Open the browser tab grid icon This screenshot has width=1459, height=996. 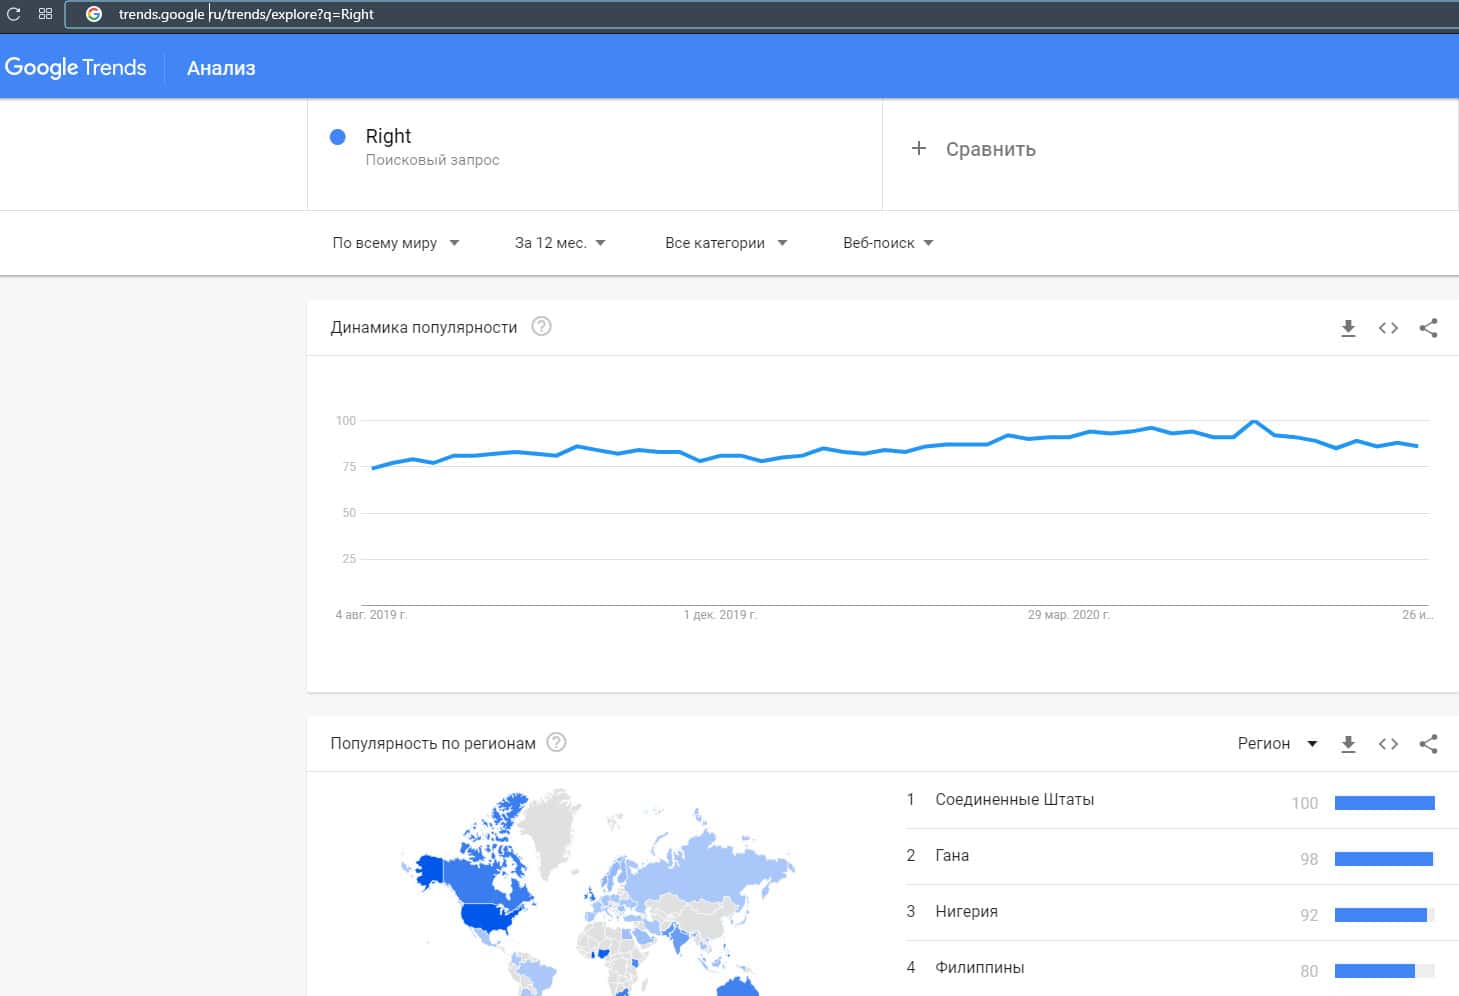point(45,14)
